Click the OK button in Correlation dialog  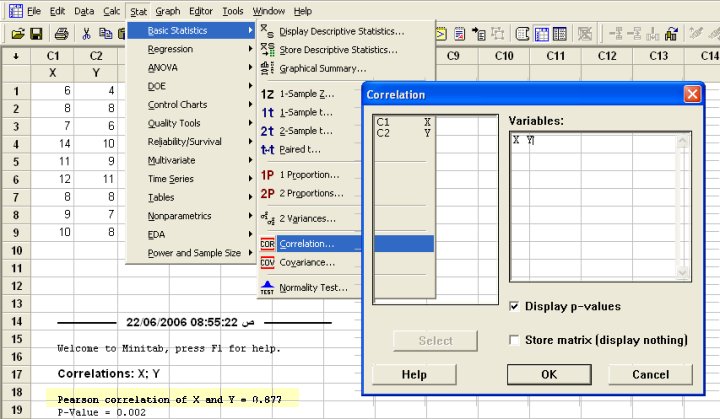[x=549, y=374]
